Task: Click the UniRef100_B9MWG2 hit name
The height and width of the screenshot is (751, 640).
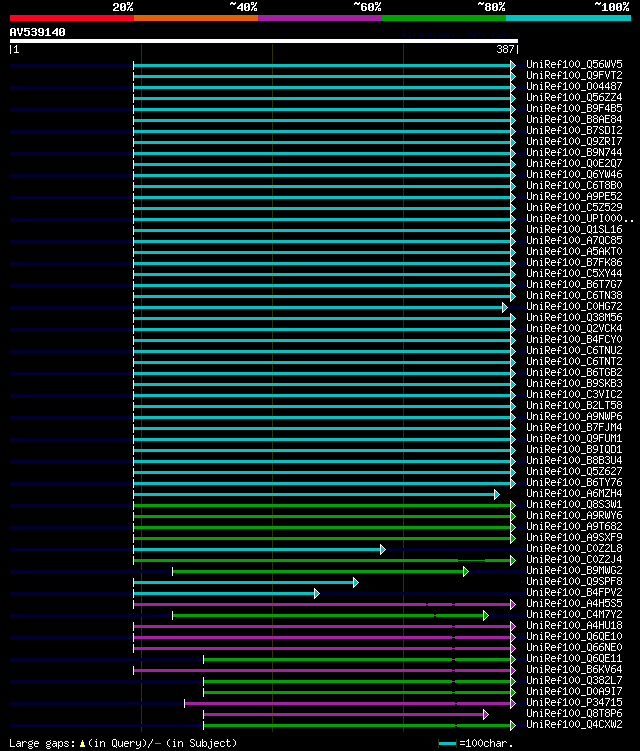Action: [x=574, y=571]
